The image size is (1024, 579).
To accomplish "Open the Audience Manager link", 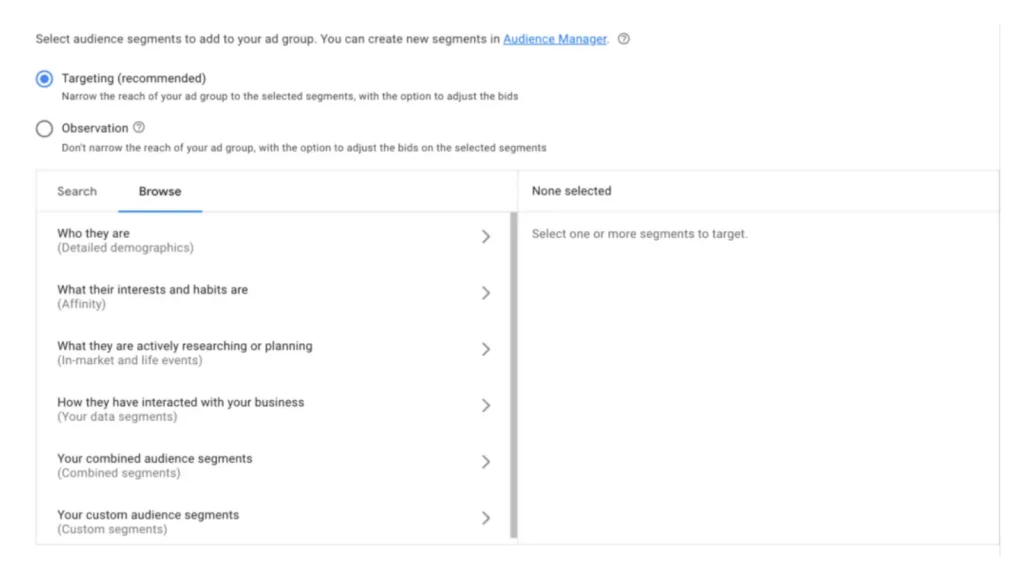I will click(554, 39).
